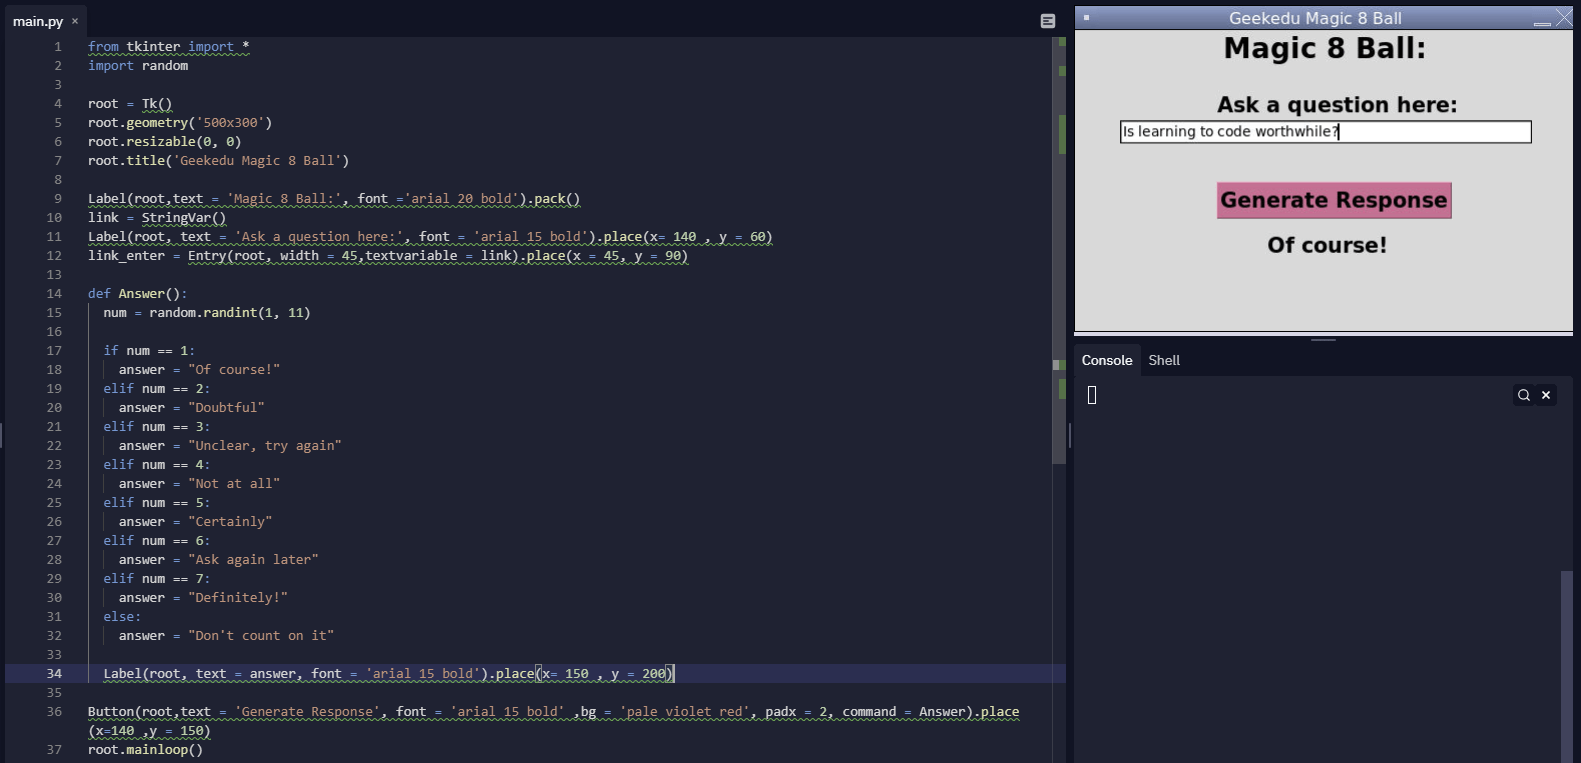Click the output and console divider handle

(1323, 340)
